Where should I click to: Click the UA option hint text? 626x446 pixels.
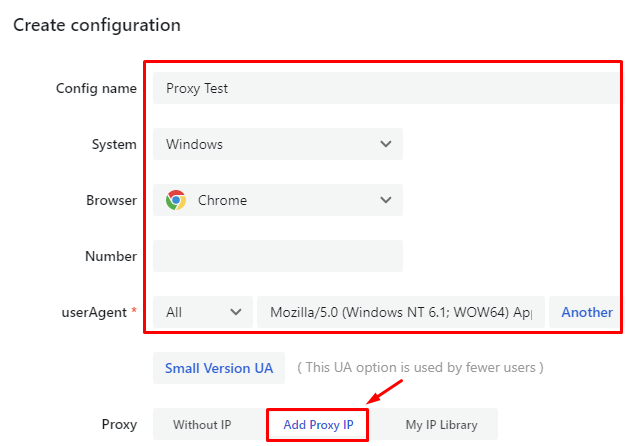420,367
